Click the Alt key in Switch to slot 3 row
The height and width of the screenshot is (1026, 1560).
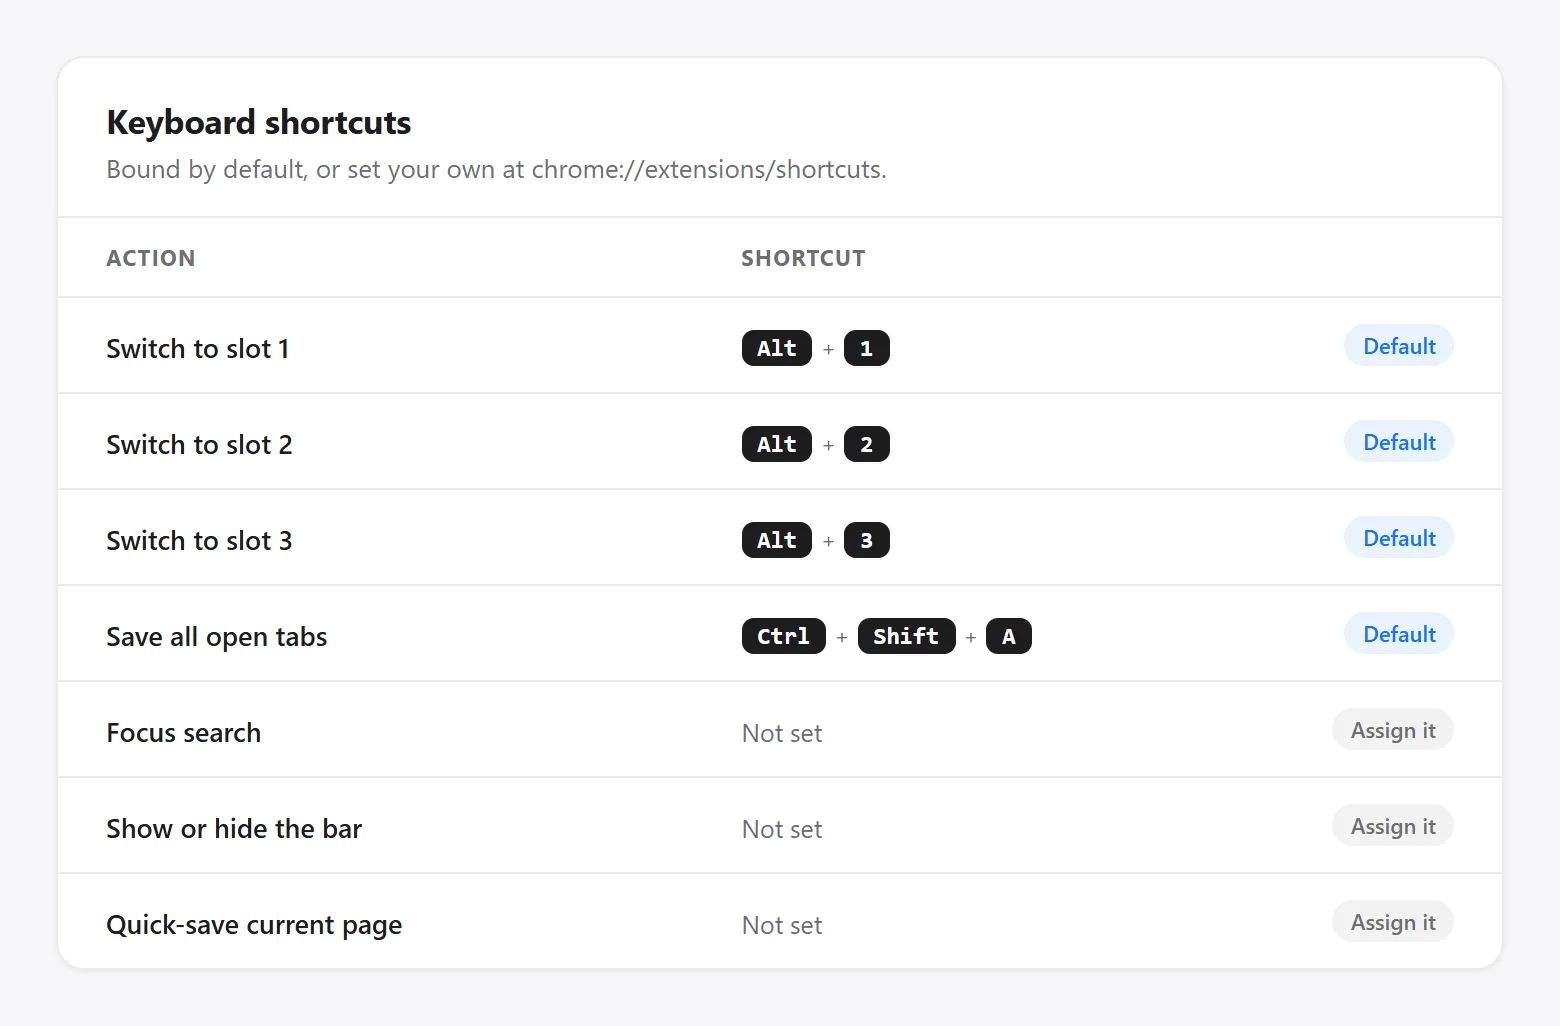pyautogui.click(x=777, y=540)
